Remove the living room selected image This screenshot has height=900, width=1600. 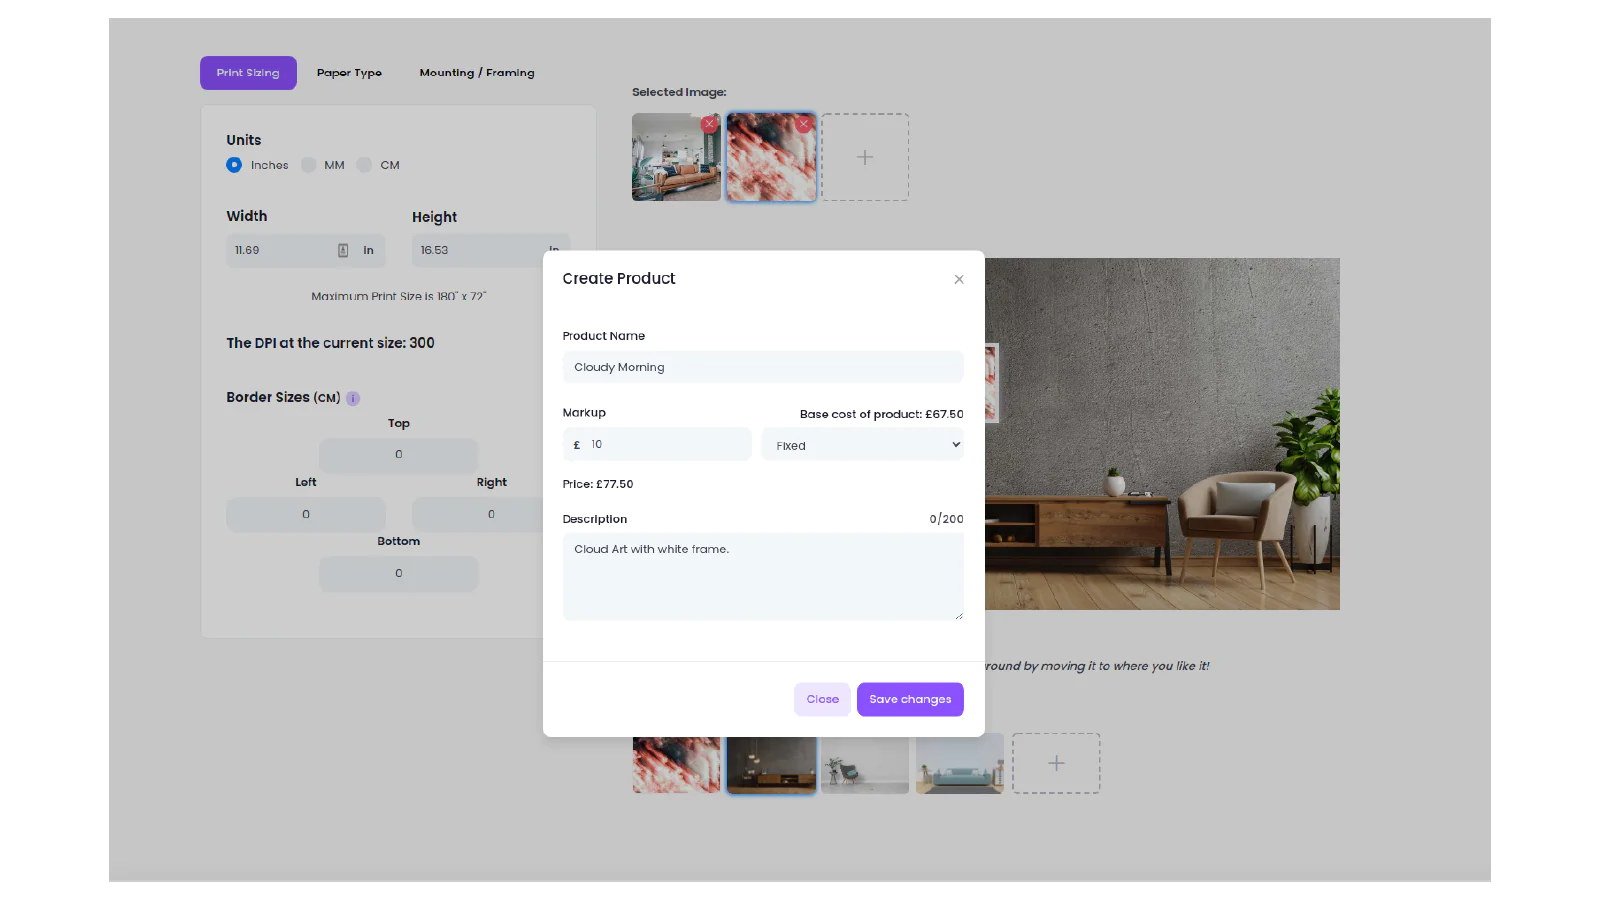[709, 124]
